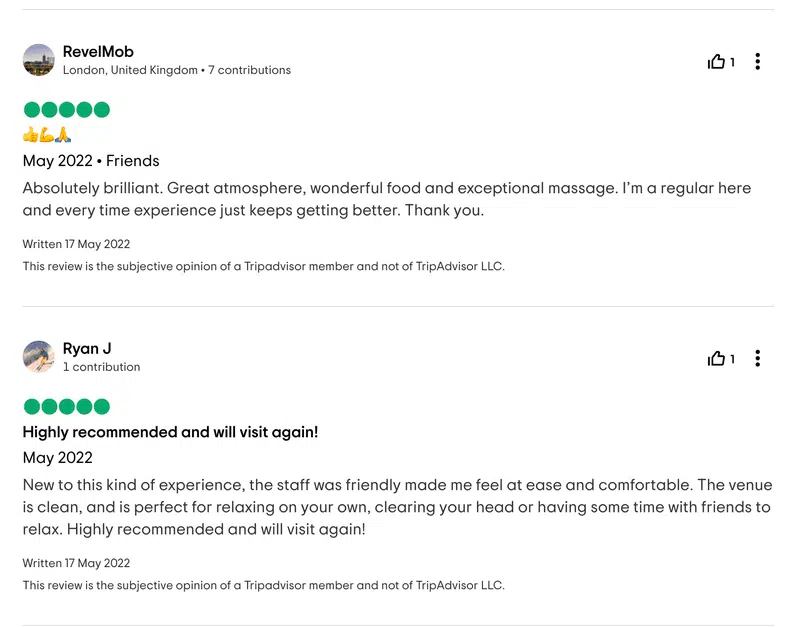Viewport: 800px width, 627px height.
Task: Like RevelMob's review with thumbs-up icon
Action: coord(716,62)
